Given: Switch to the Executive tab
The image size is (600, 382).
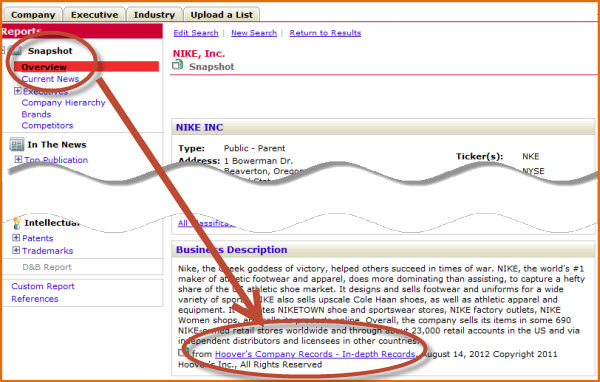Looking at the screenshot, I should click(95, 15).
